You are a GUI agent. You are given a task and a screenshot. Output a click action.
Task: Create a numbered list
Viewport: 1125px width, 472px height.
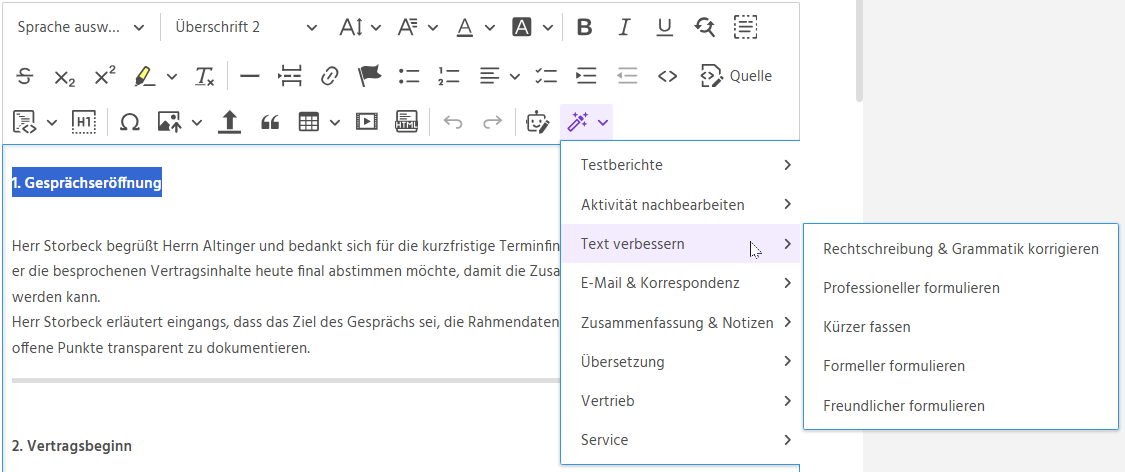(x=449, y=76)
